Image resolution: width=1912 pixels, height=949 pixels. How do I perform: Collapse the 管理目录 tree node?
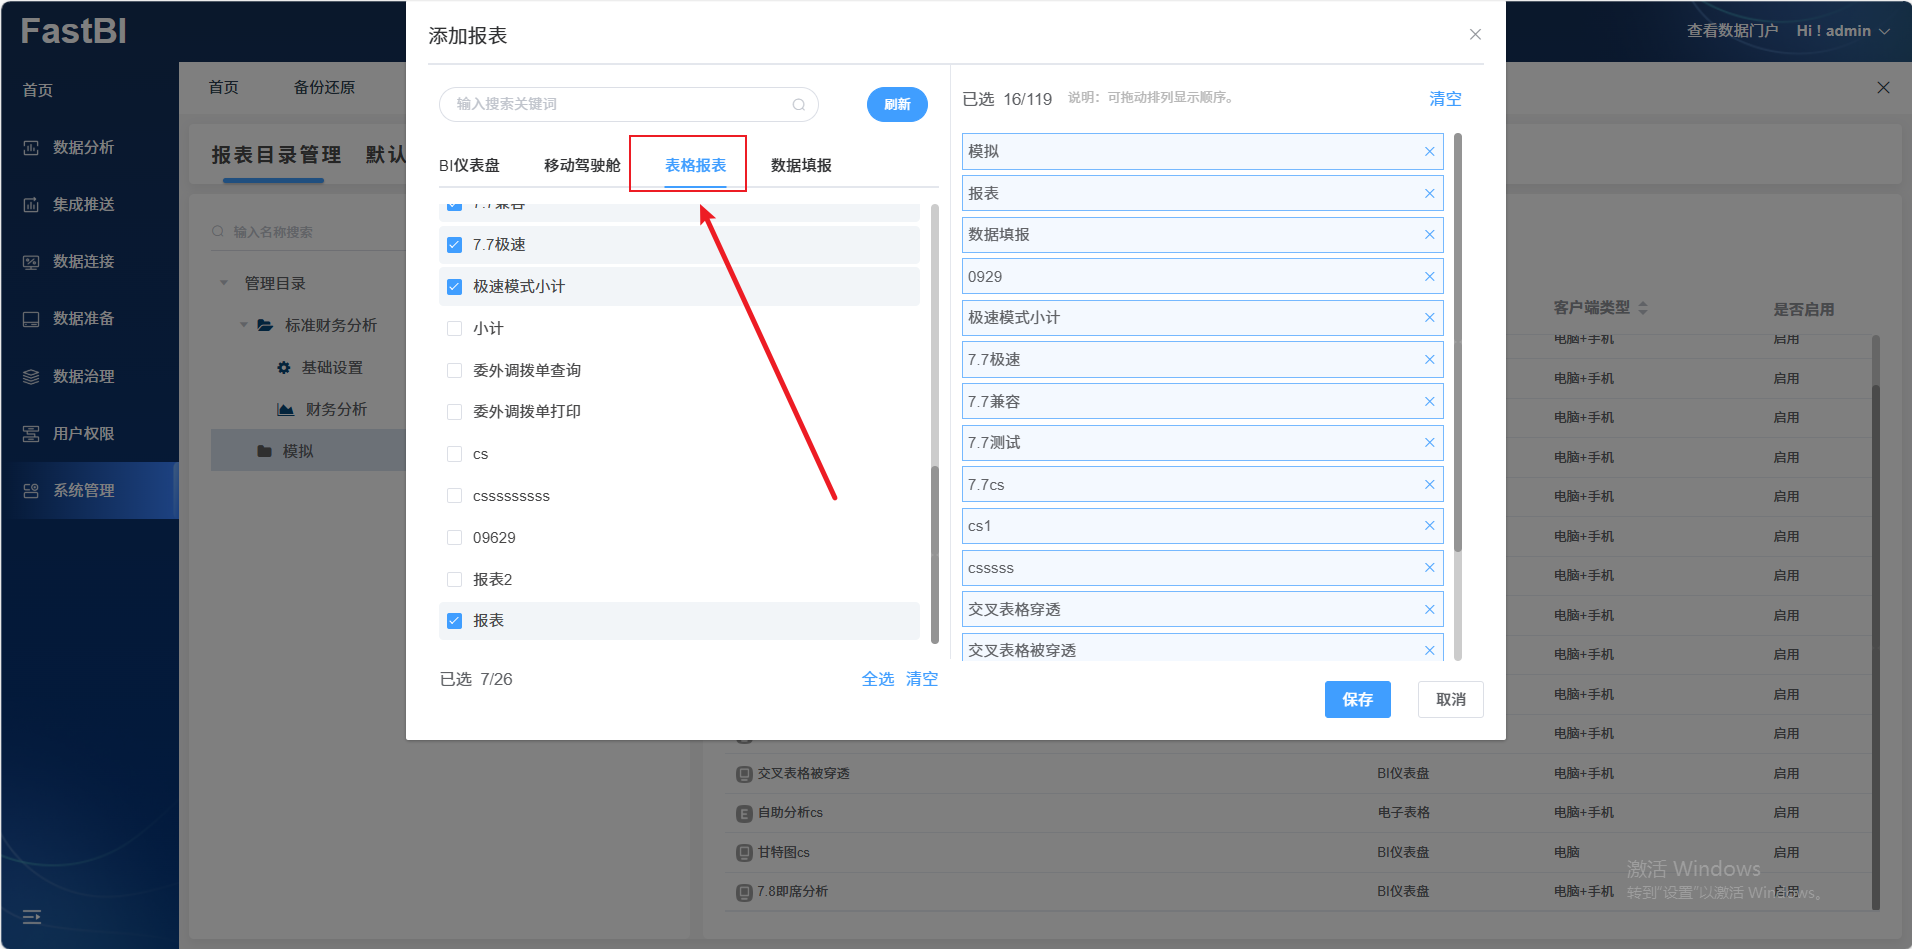pyautogui.click(x=224, y=284)
